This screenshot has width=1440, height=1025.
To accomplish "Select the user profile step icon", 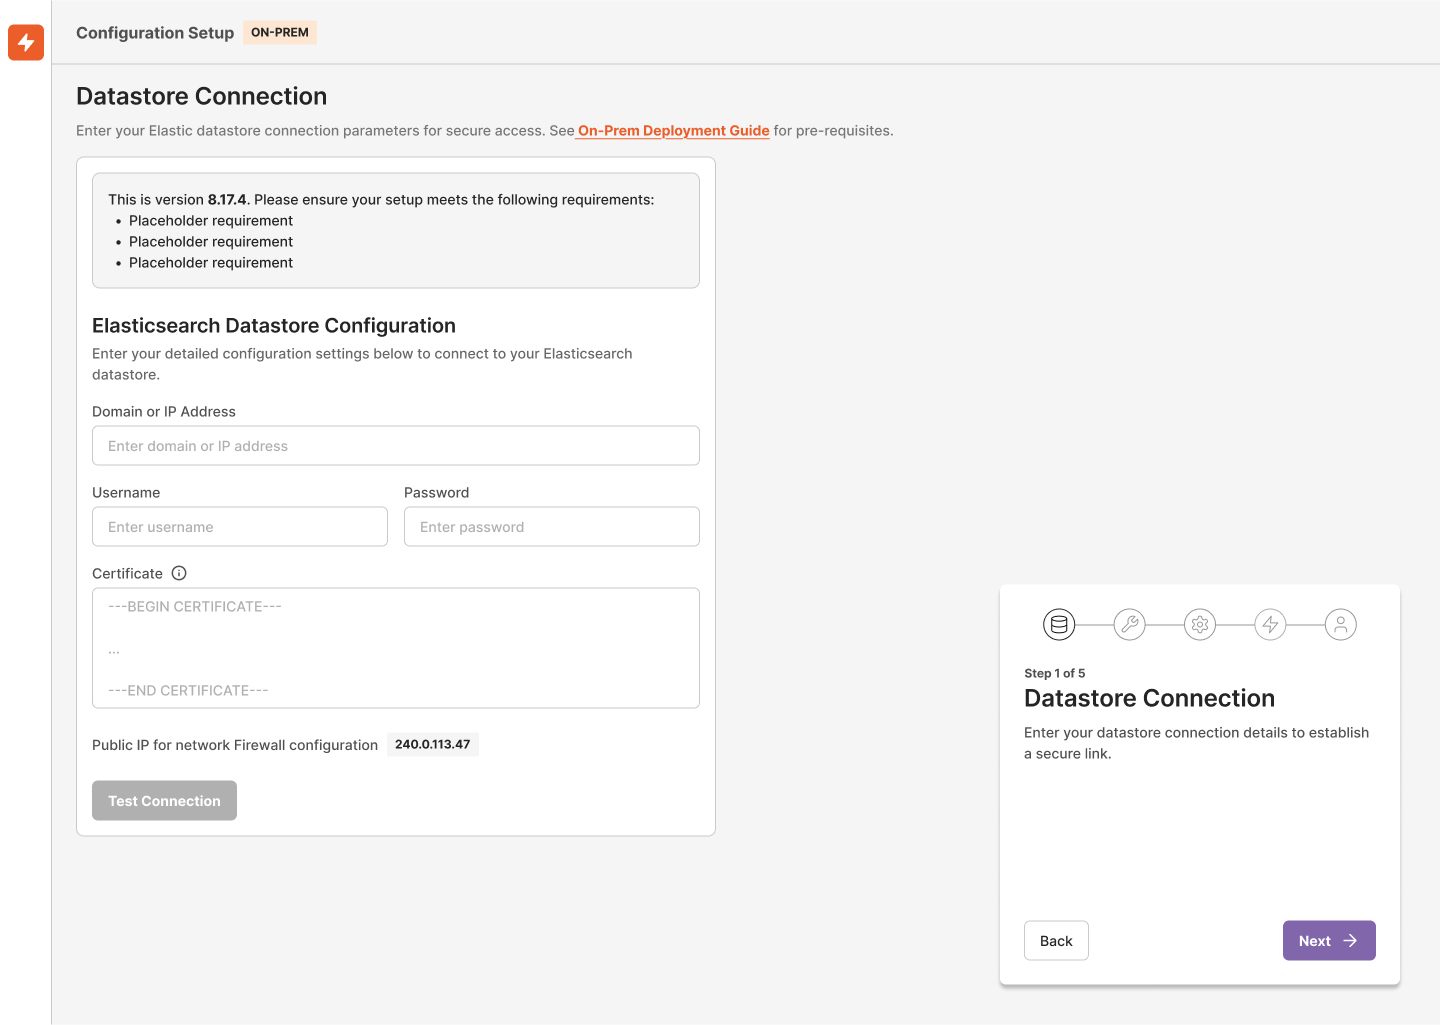I will 1341,624.
